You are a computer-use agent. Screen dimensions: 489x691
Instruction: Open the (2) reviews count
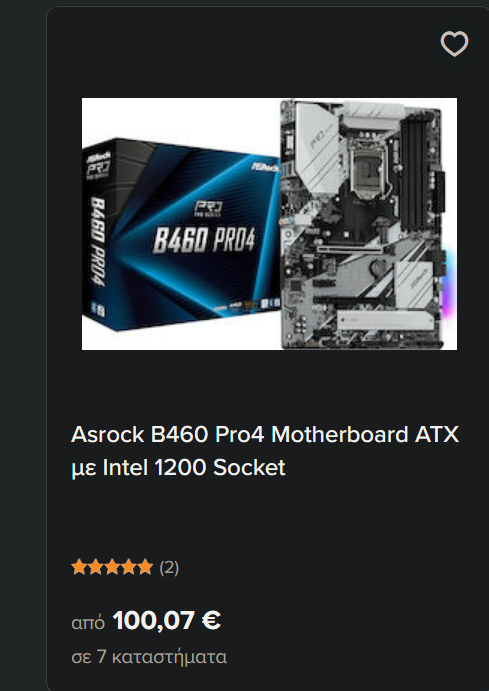pyautogui.click(x=169, y=568)
